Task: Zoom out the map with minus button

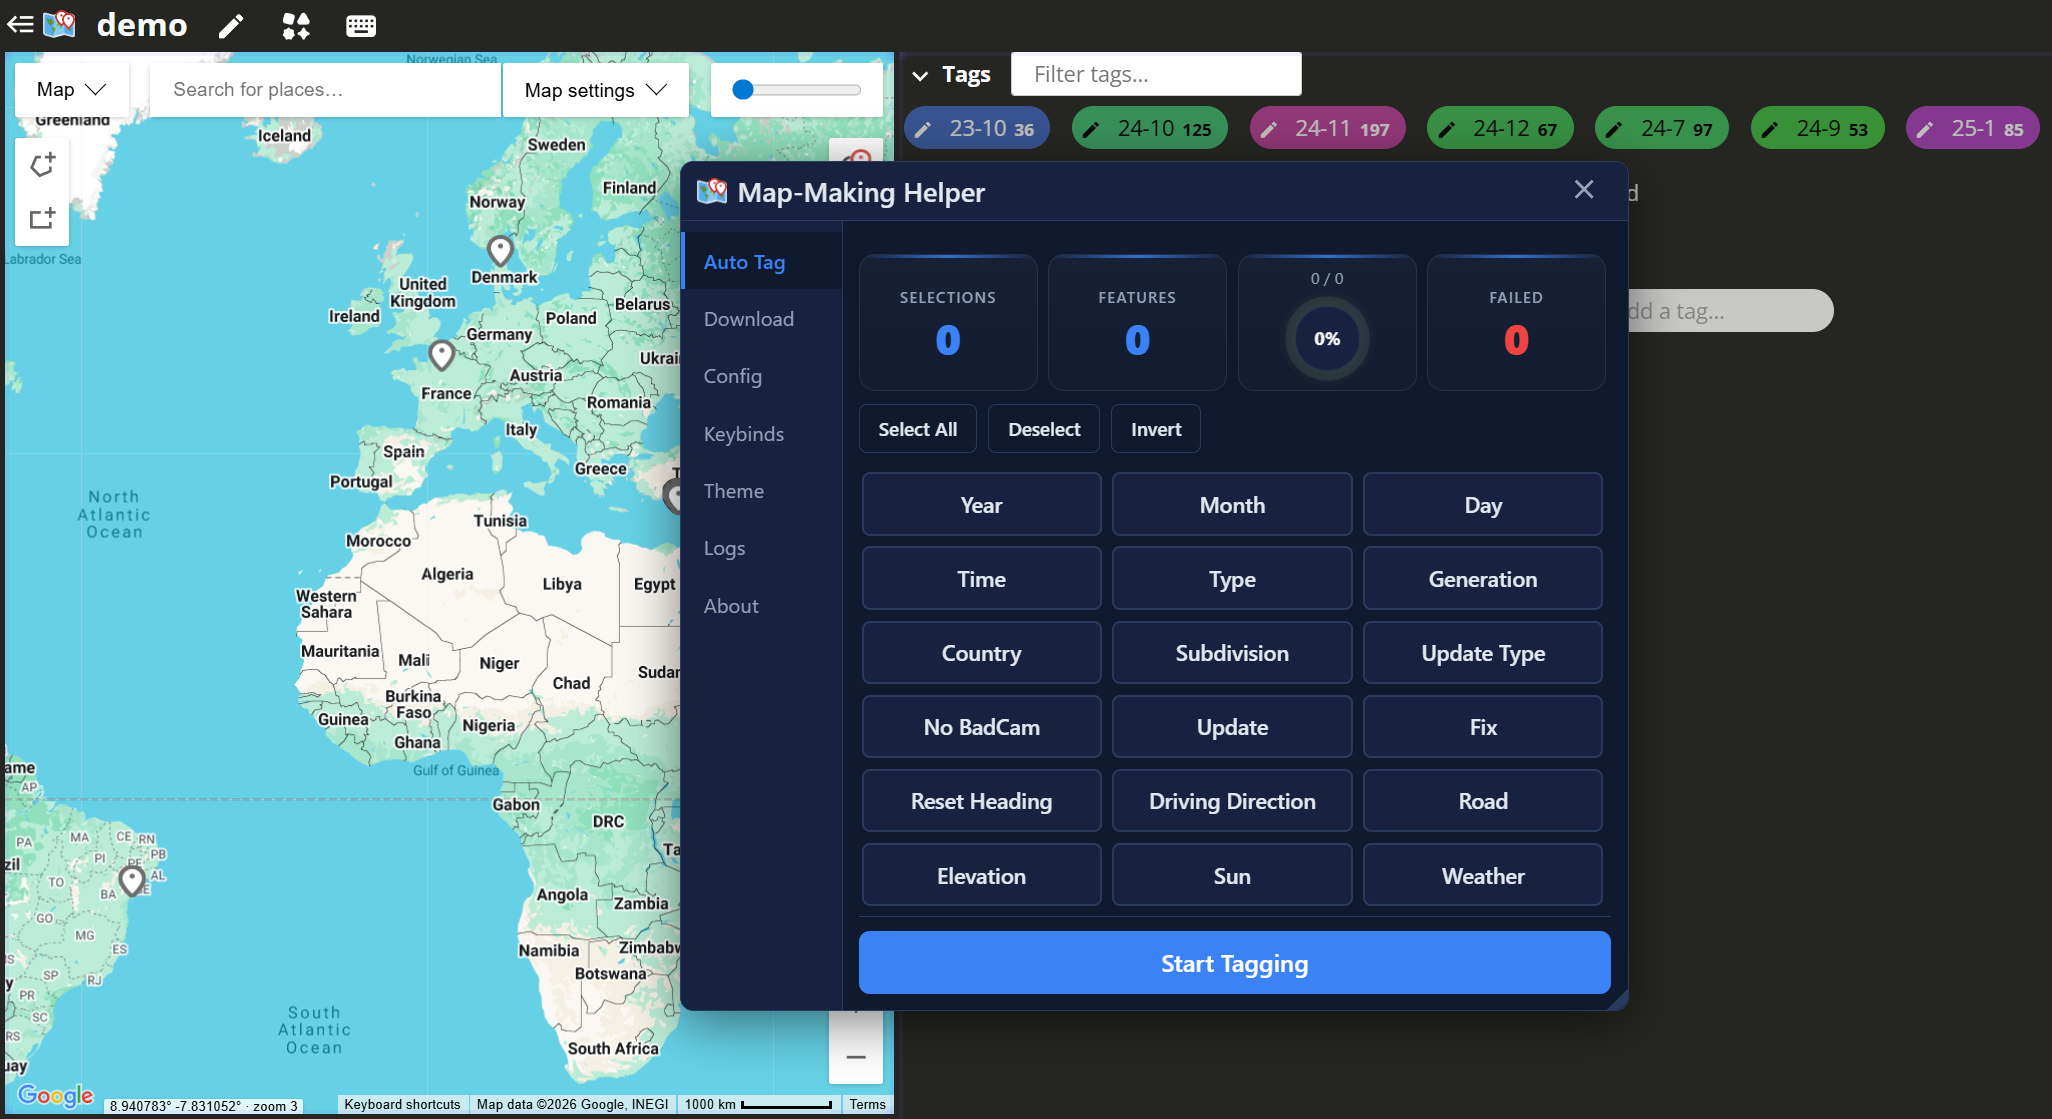Action: [856, 1057]
